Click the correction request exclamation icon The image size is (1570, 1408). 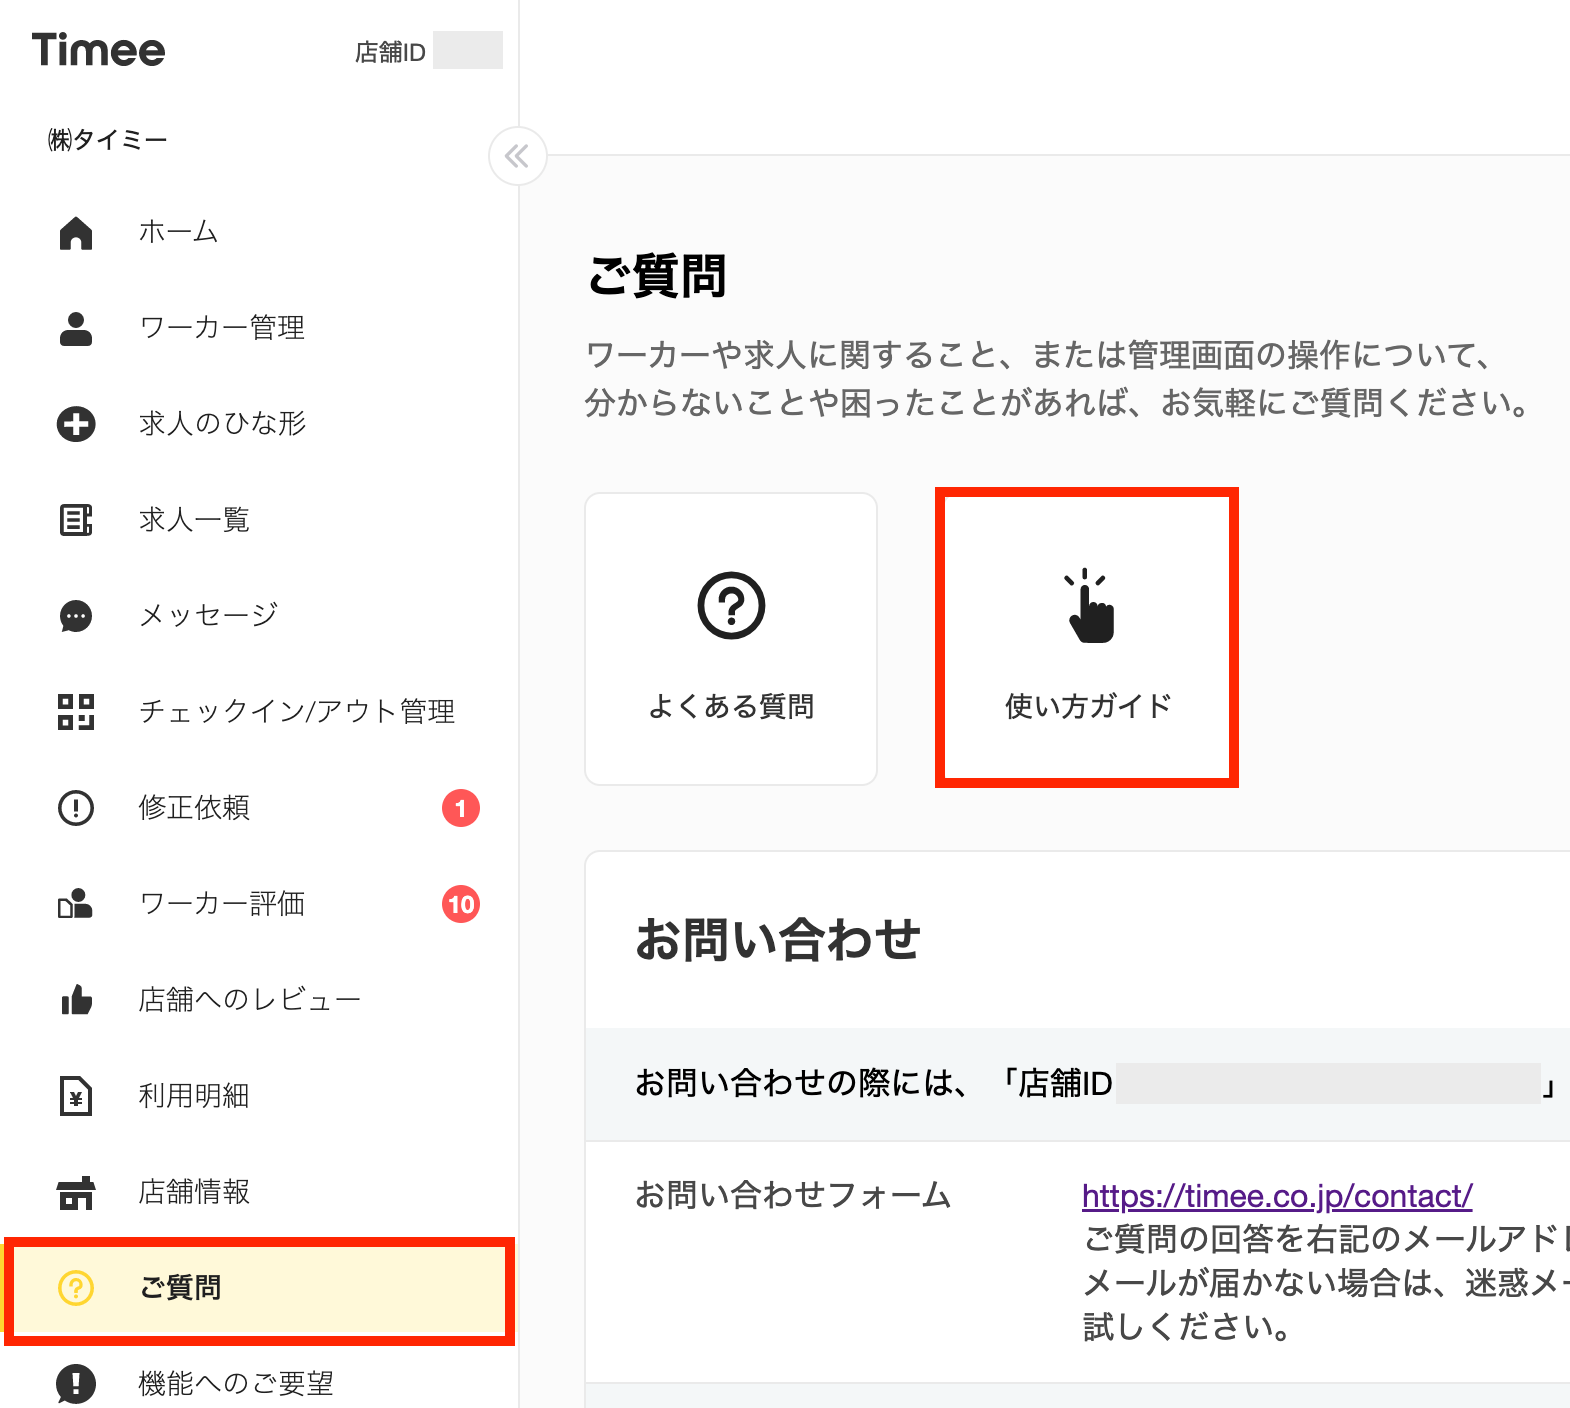pos(76,808)
